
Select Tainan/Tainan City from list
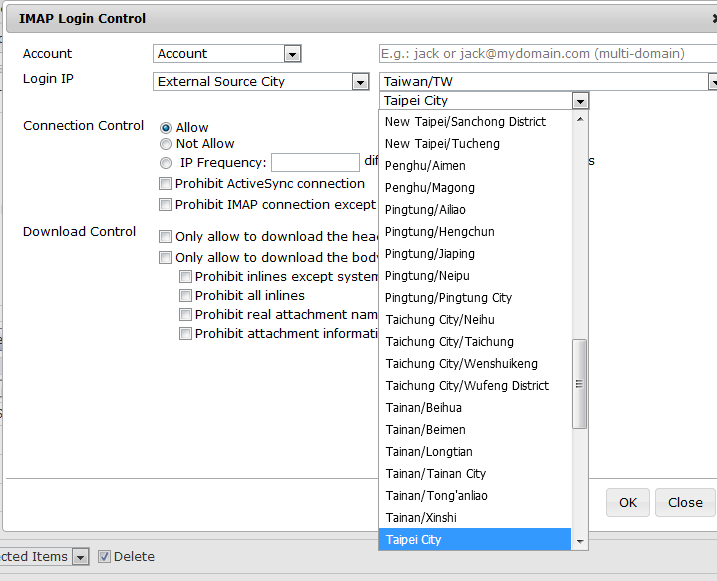436,474
